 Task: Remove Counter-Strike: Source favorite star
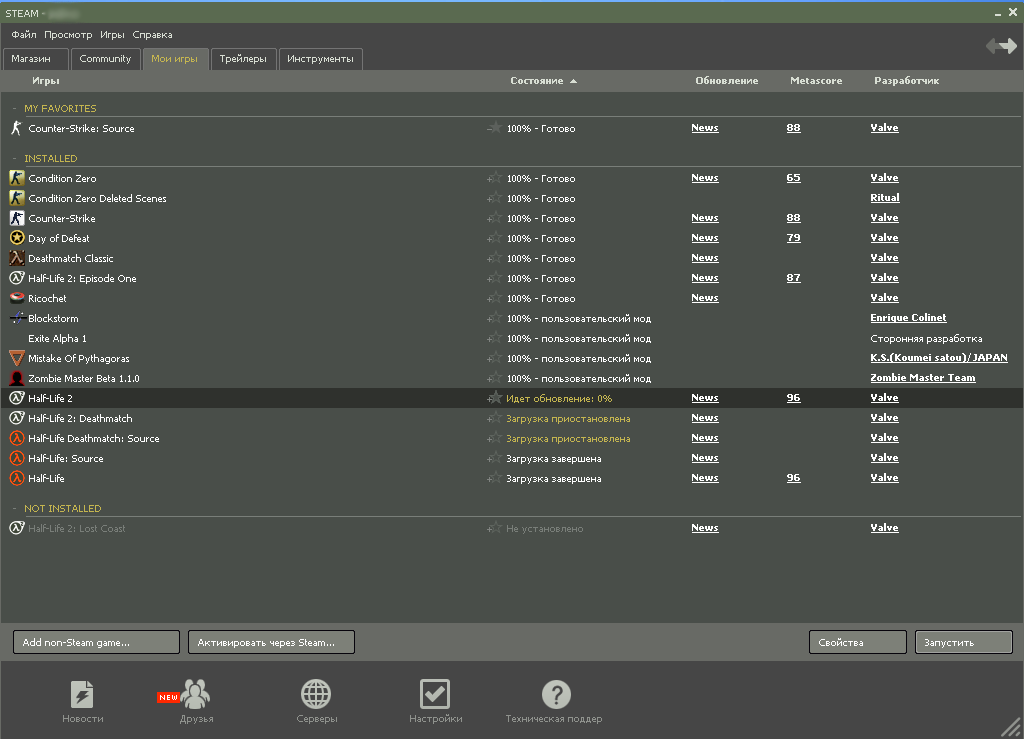494,128
